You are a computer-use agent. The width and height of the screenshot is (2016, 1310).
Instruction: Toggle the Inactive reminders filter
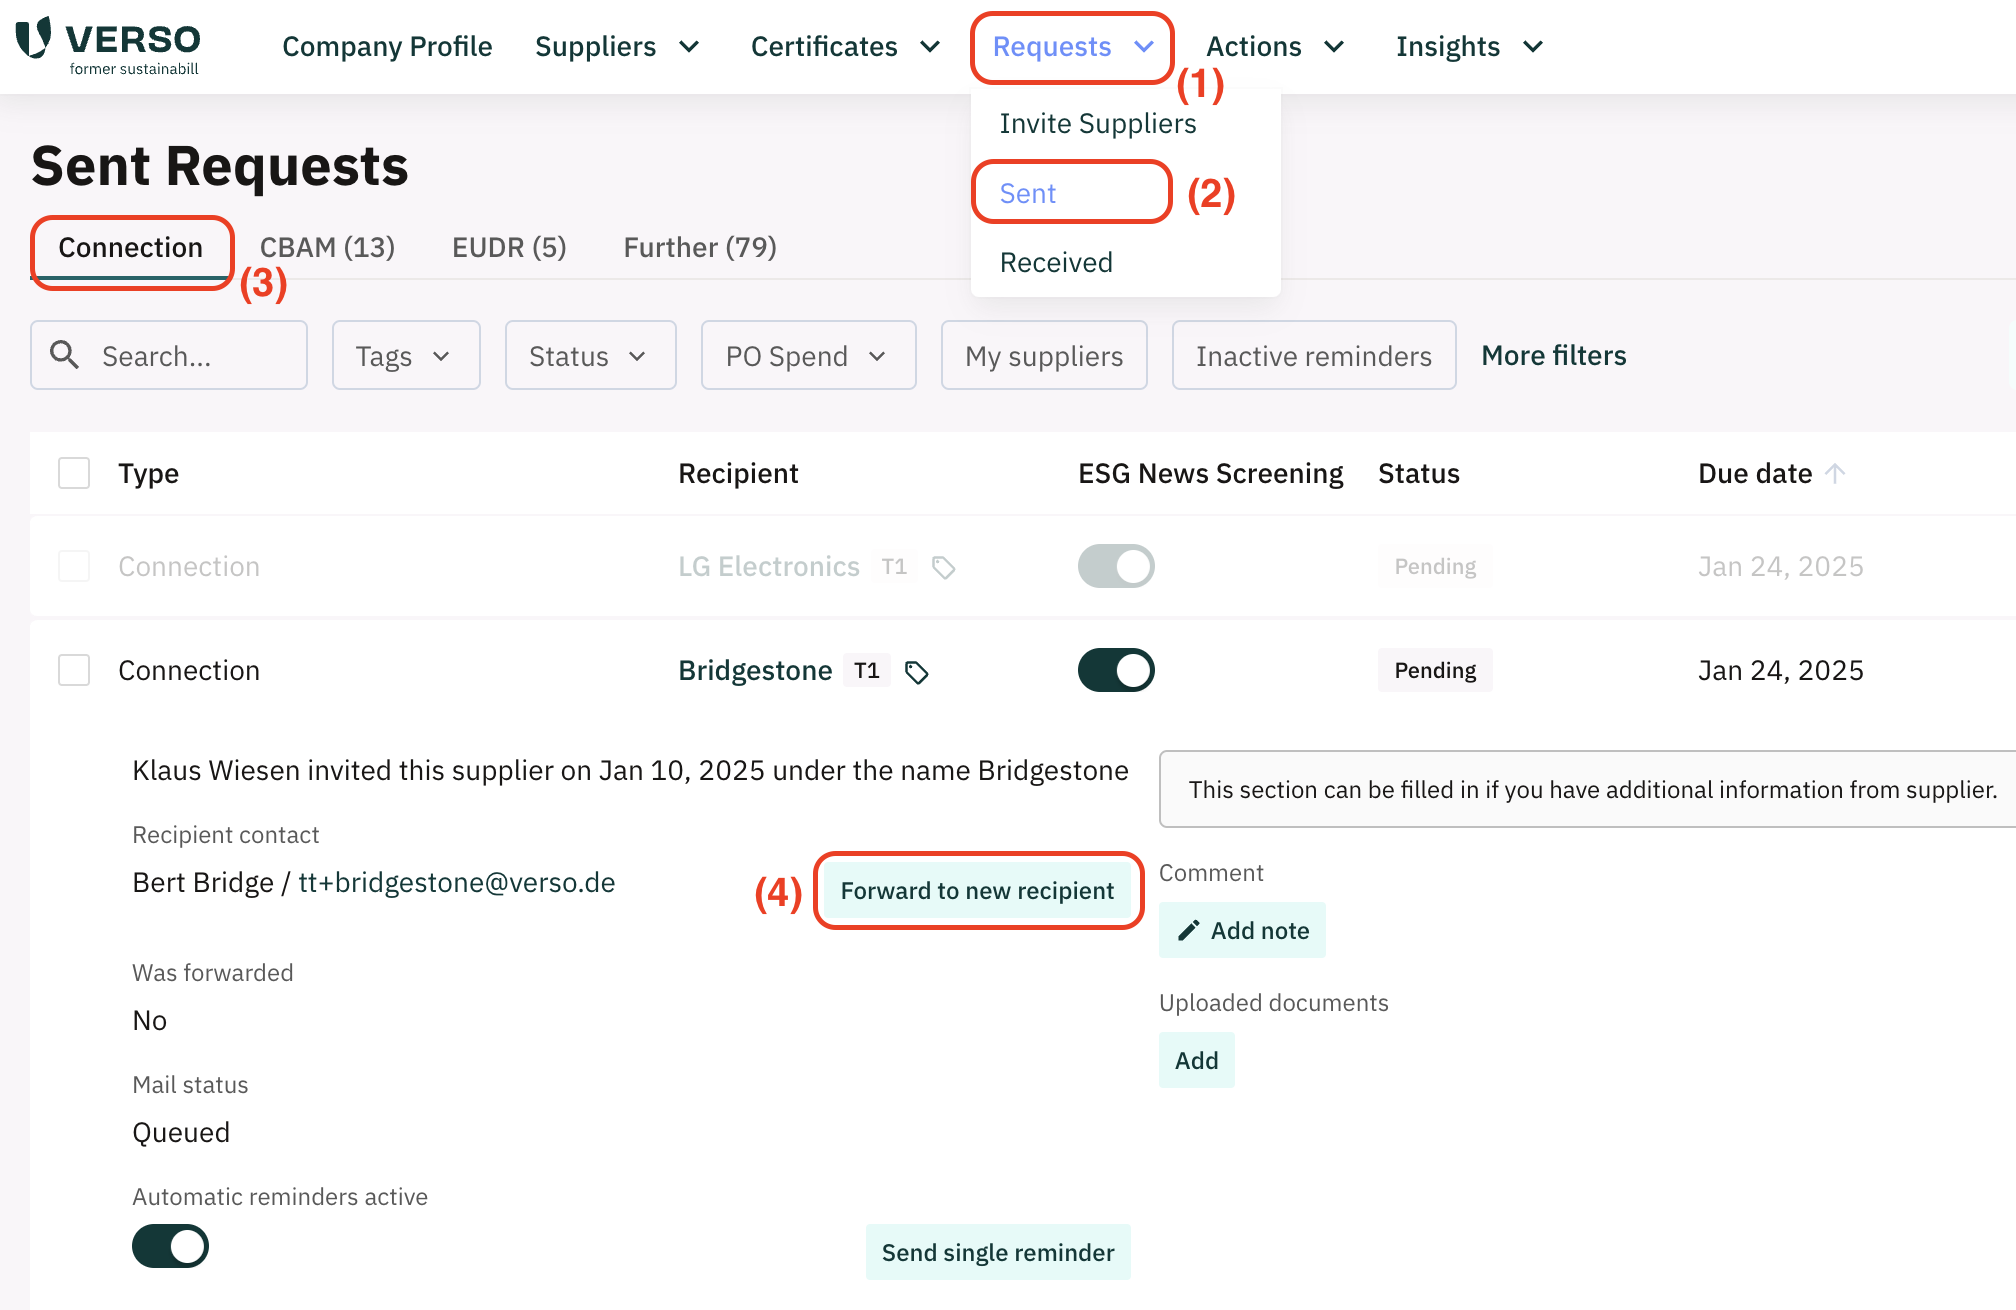pos(1314,355)
